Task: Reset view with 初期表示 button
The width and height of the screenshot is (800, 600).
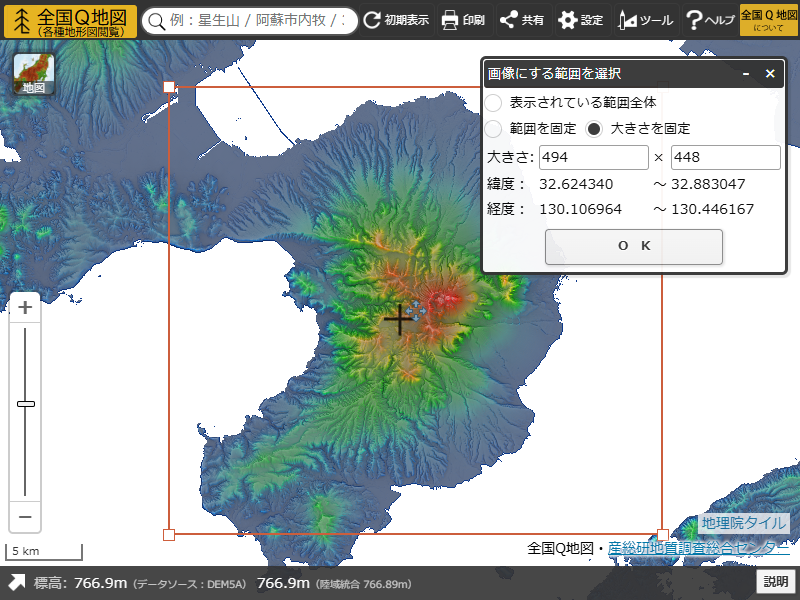Action: [396, 20]
